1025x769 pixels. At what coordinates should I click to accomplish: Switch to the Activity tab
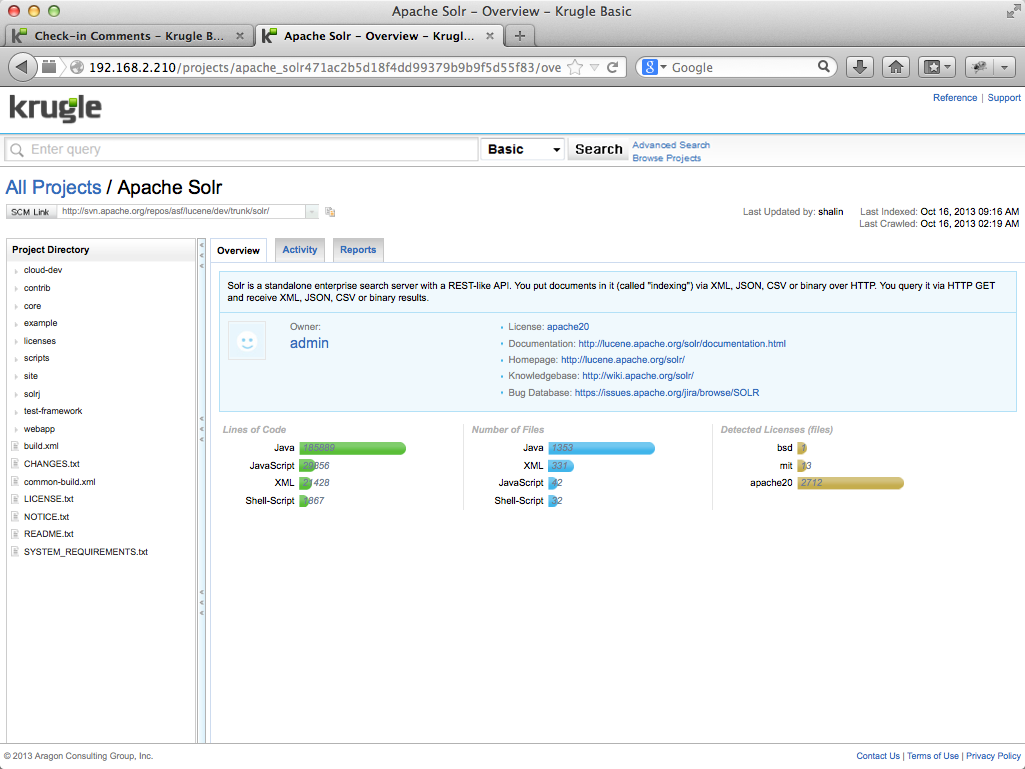coord(299,250)
